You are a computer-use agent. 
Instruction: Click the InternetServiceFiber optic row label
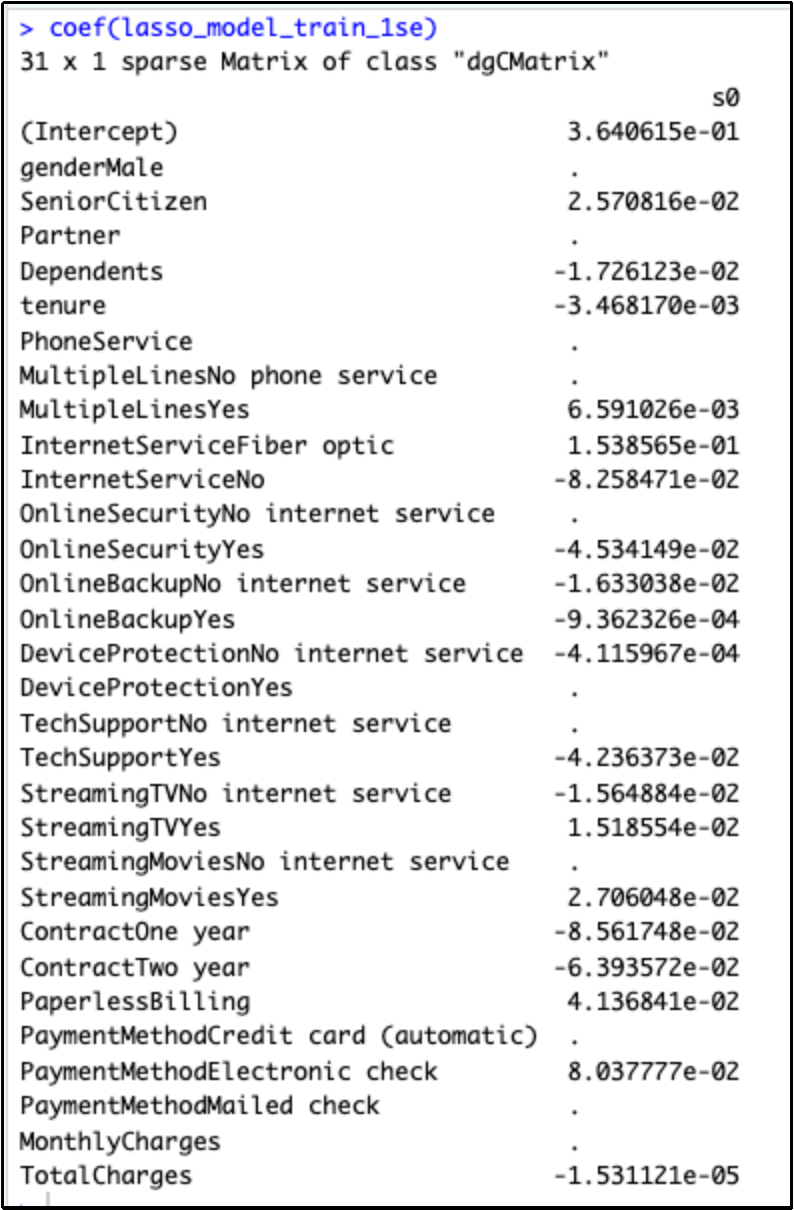[207, 445]
